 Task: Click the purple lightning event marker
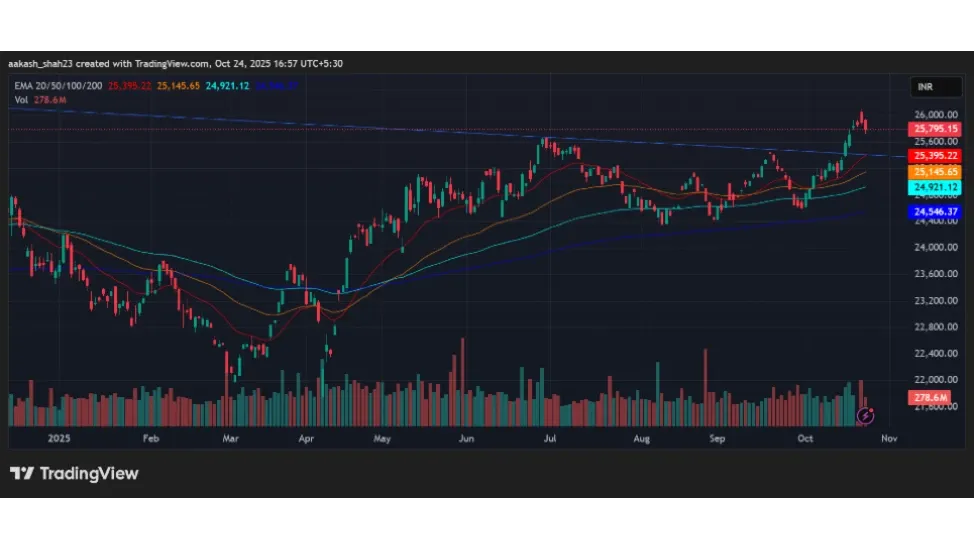[x=866, y=414]
